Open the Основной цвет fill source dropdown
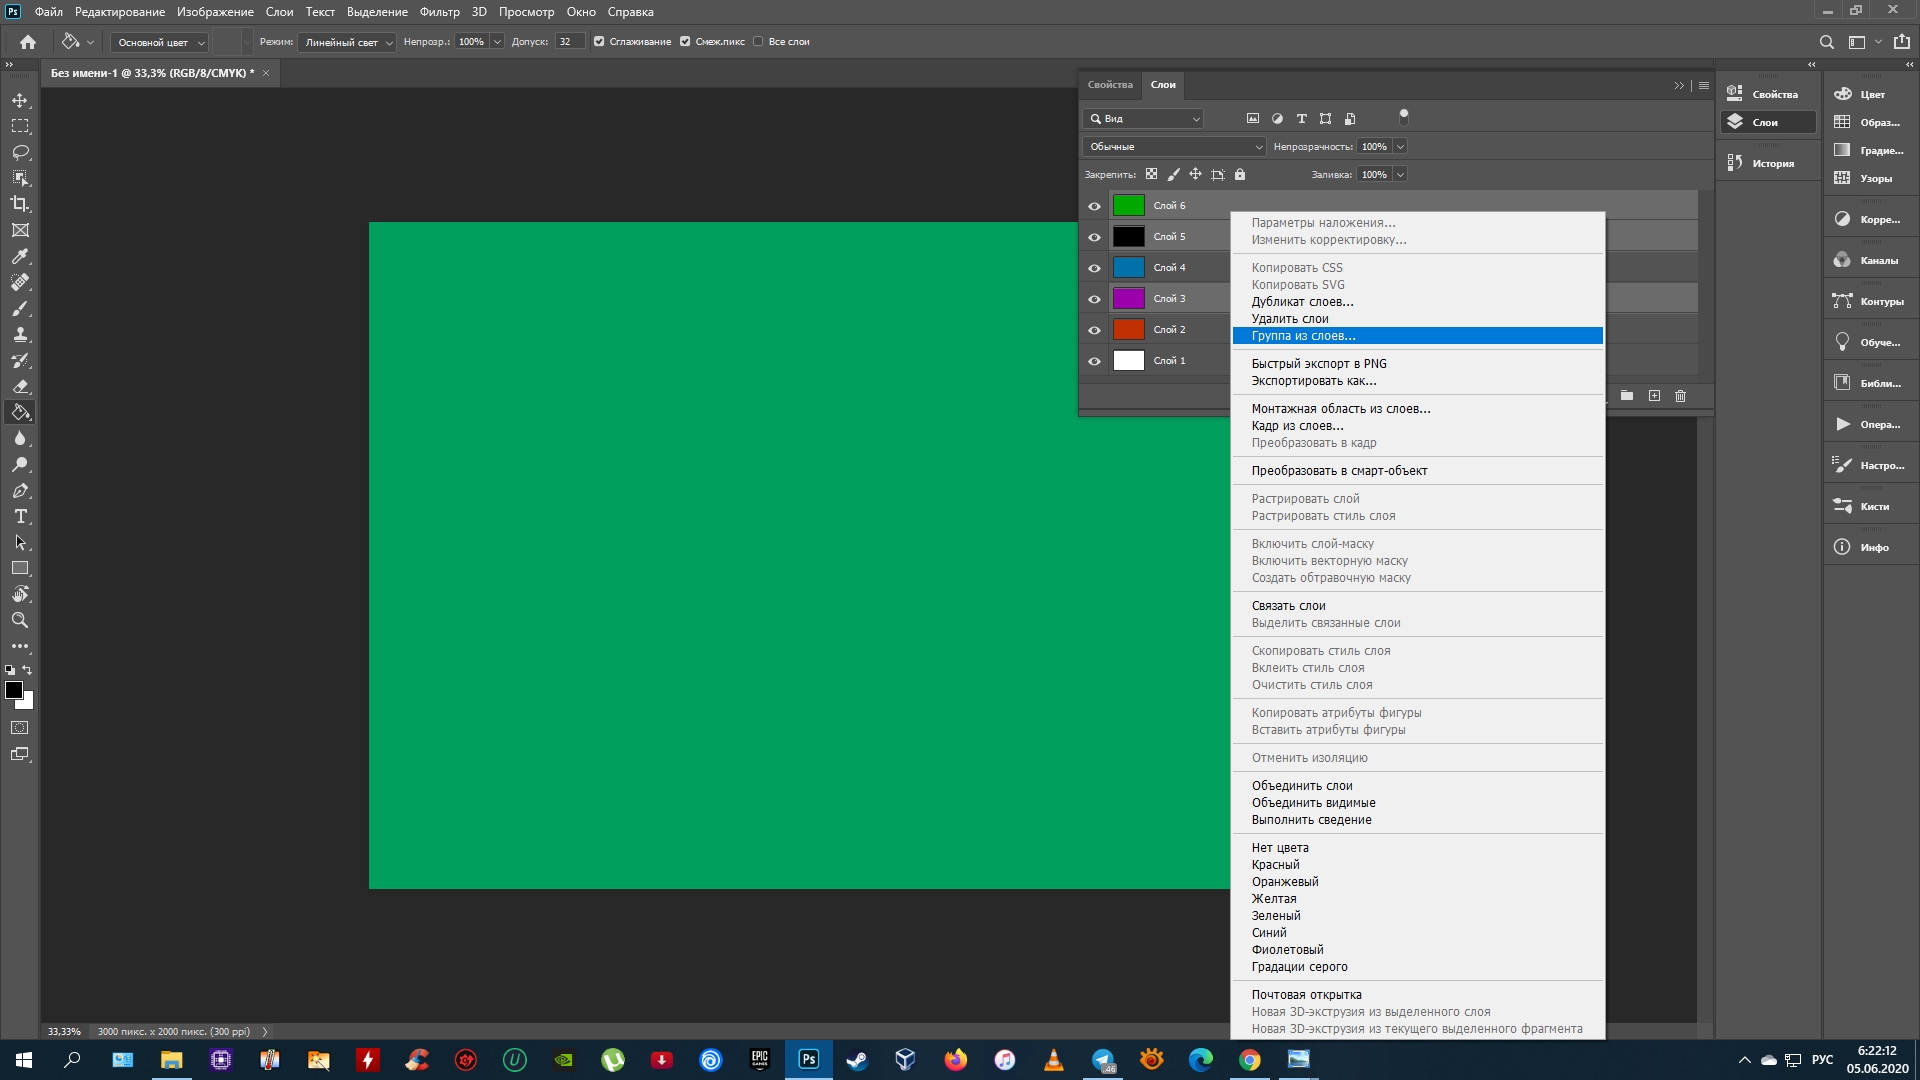 point(160,42)
